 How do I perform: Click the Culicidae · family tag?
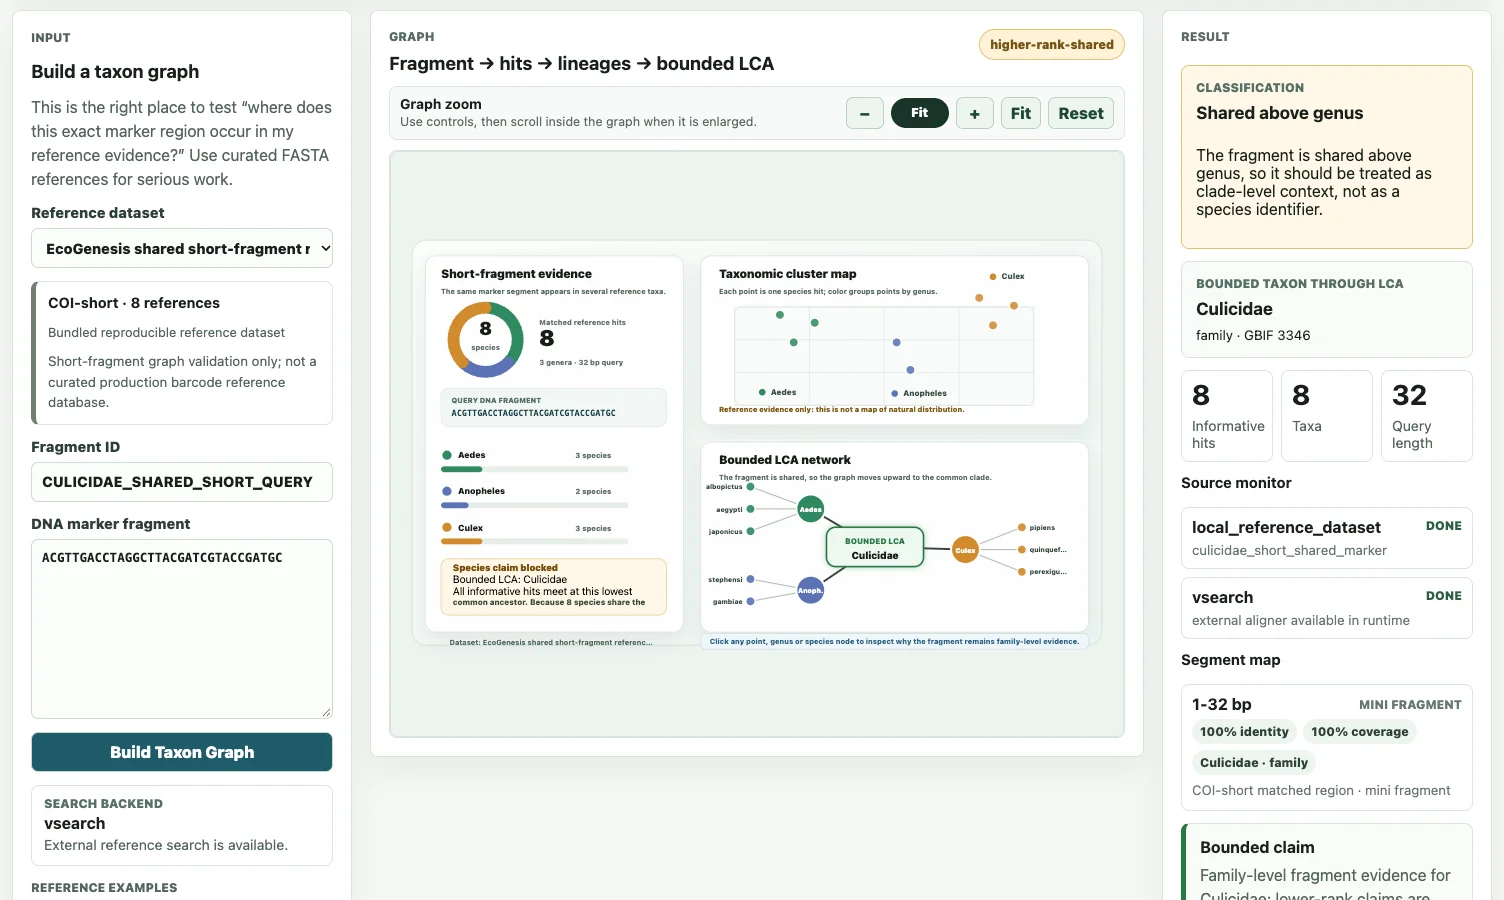click(1254, 763)
